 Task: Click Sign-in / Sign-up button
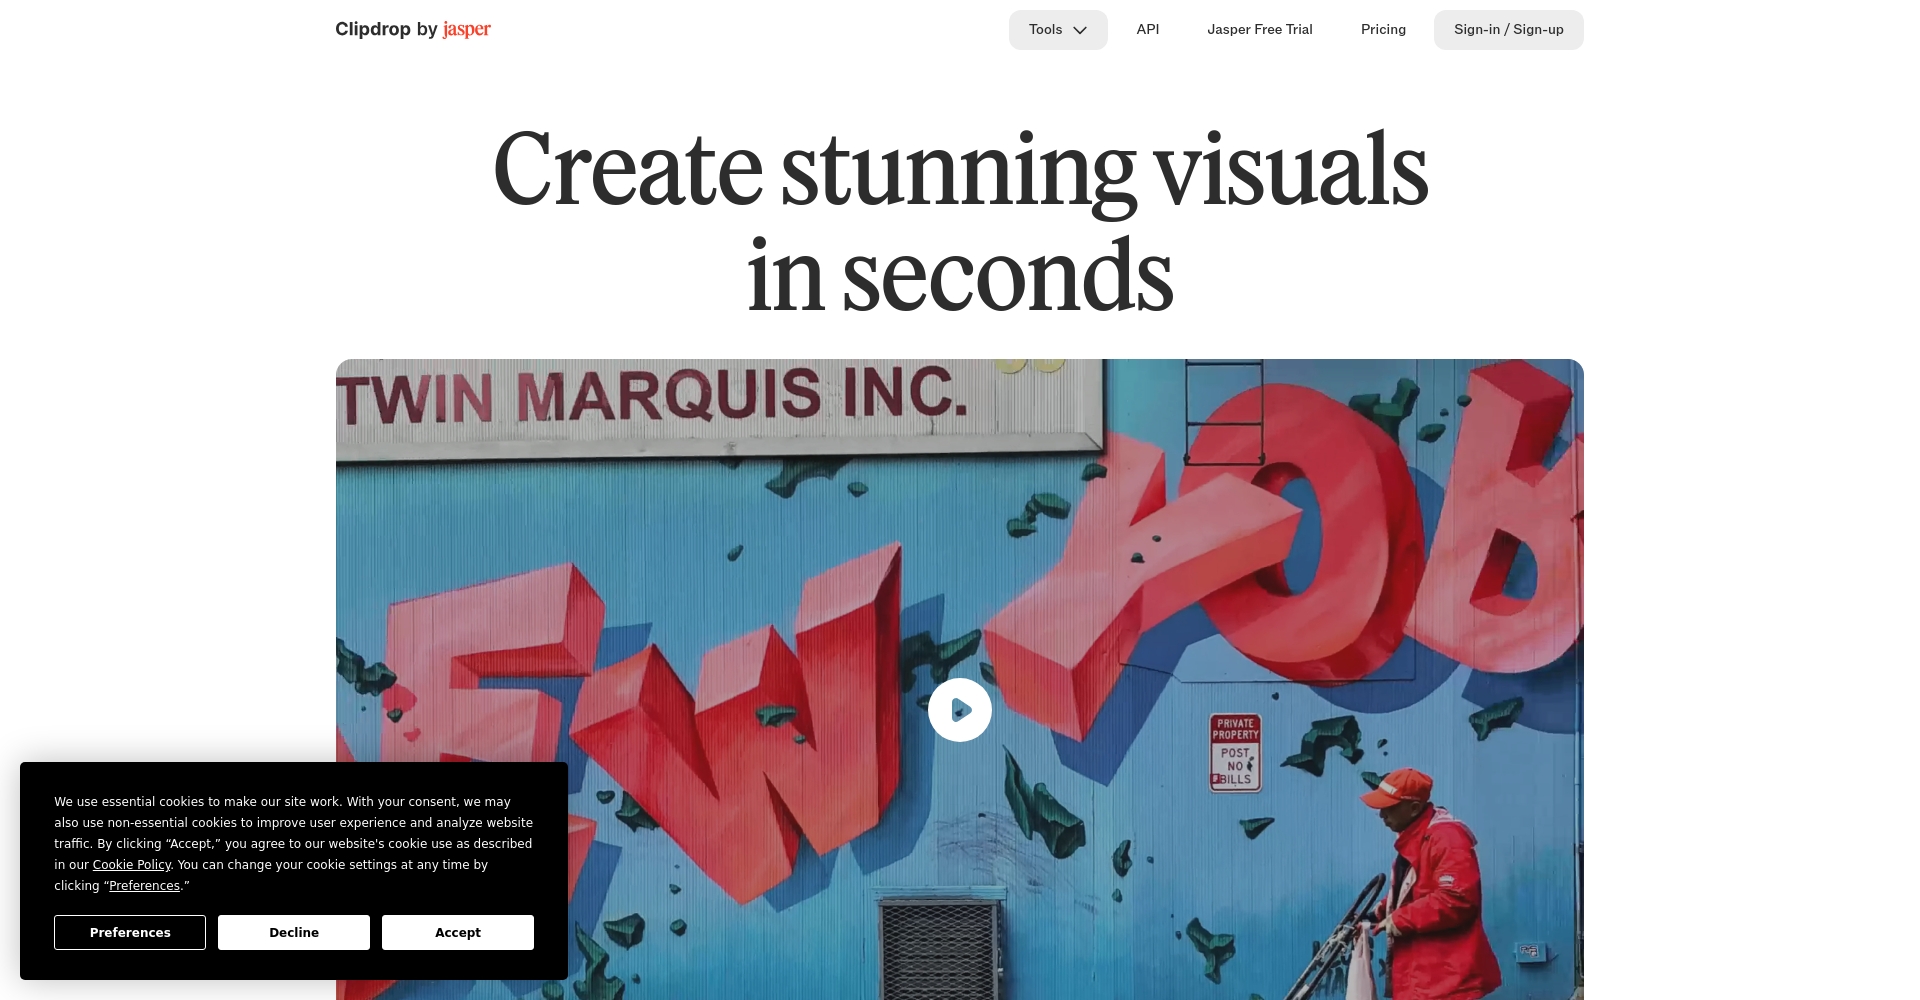coord(1509,30)
